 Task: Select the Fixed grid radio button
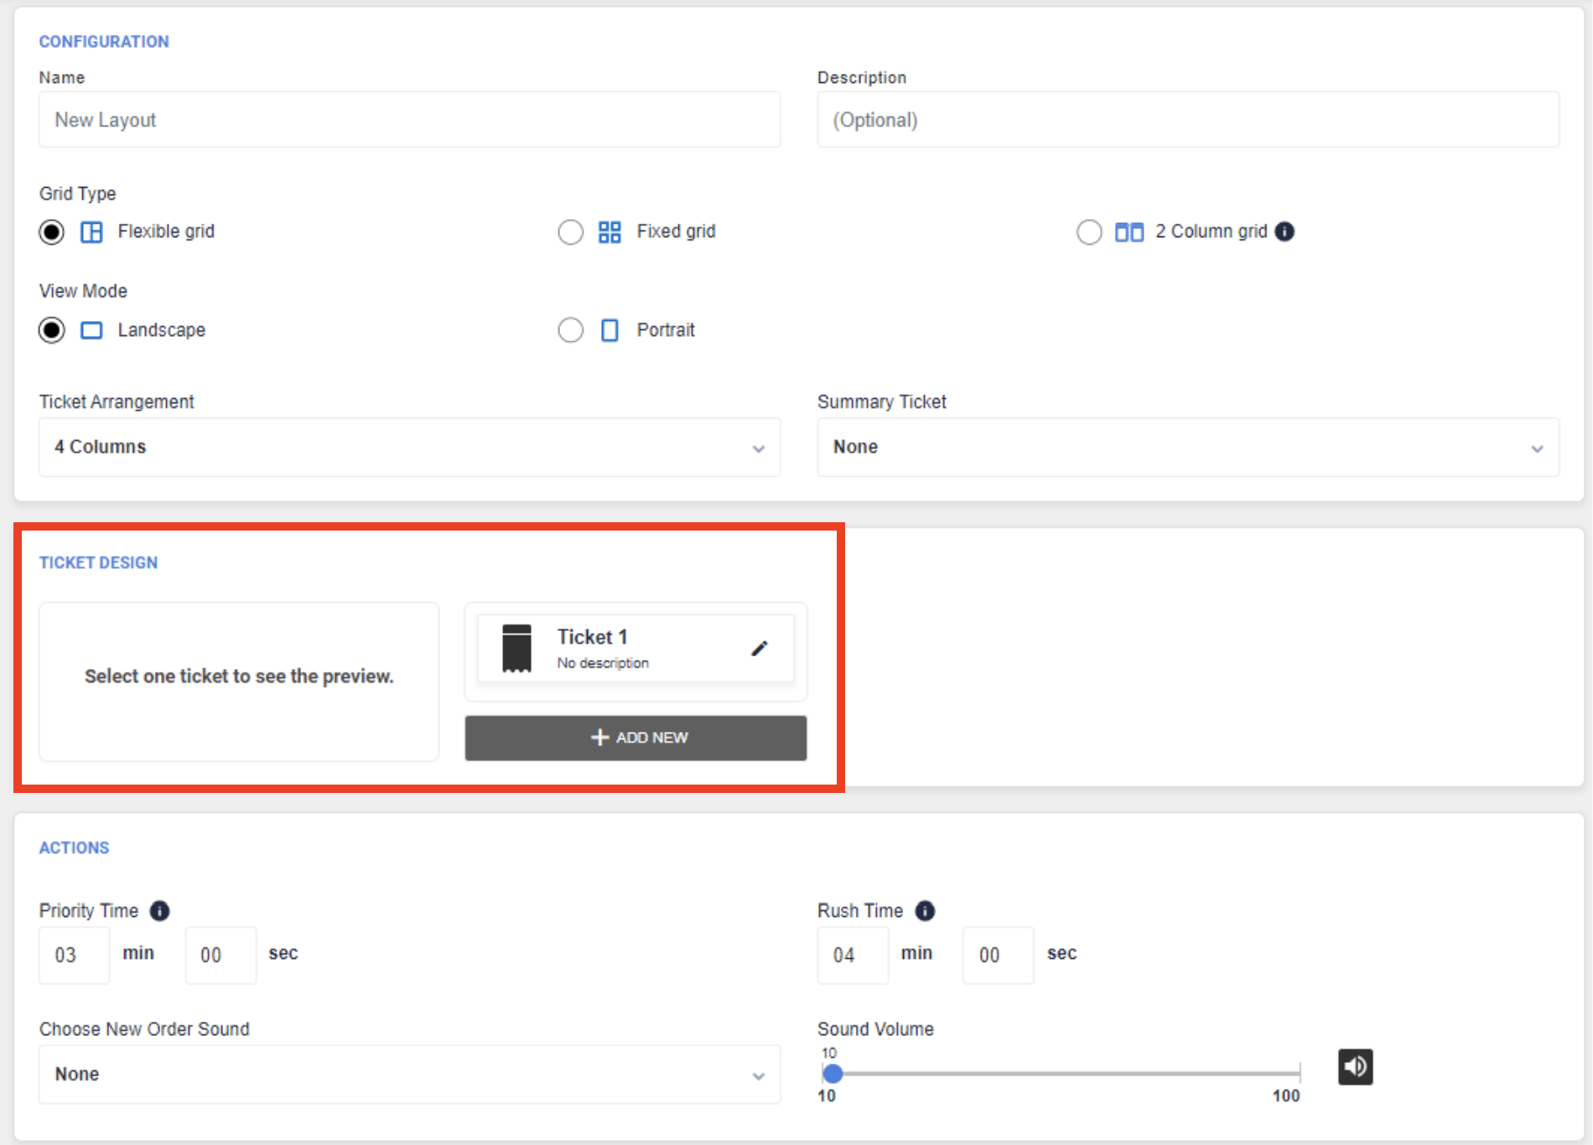pyautogui.click(x=570, y=232)
